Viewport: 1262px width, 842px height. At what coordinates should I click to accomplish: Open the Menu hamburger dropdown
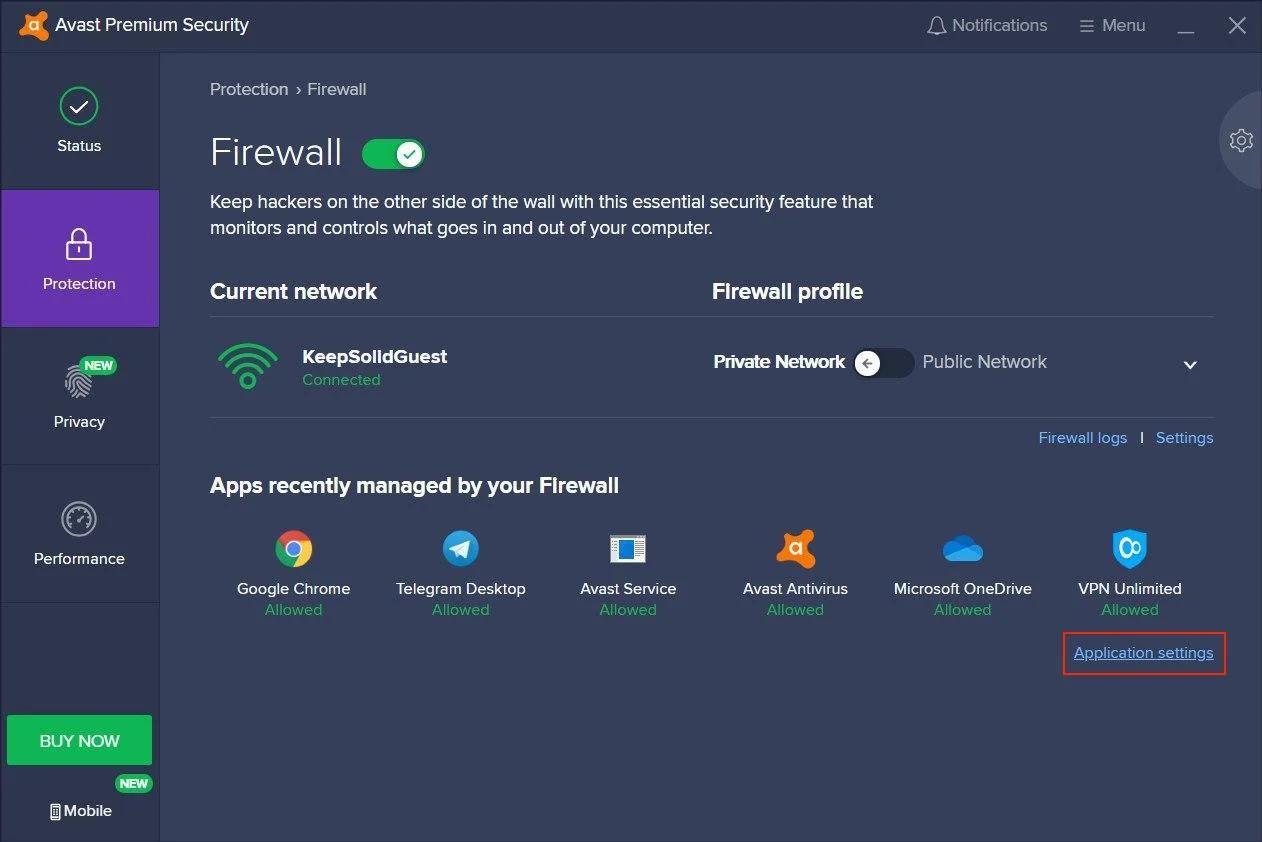1112,26
